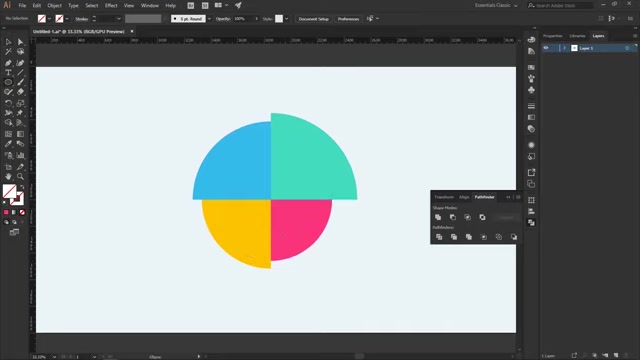Select the Hand tool

pos(8,177)
